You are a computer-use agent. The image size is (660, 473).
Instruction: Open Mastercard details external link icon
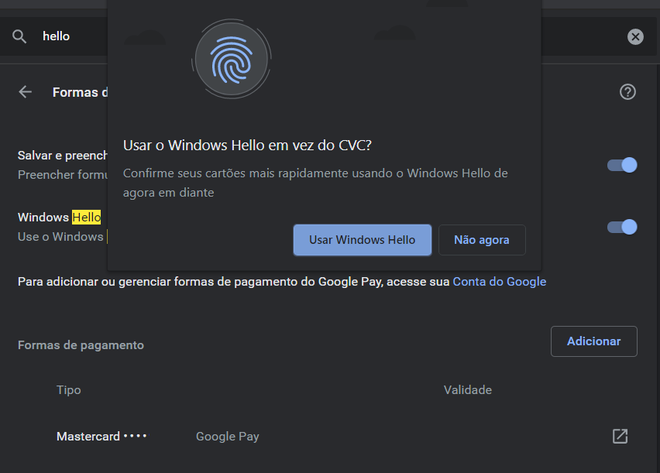point(620,436)
